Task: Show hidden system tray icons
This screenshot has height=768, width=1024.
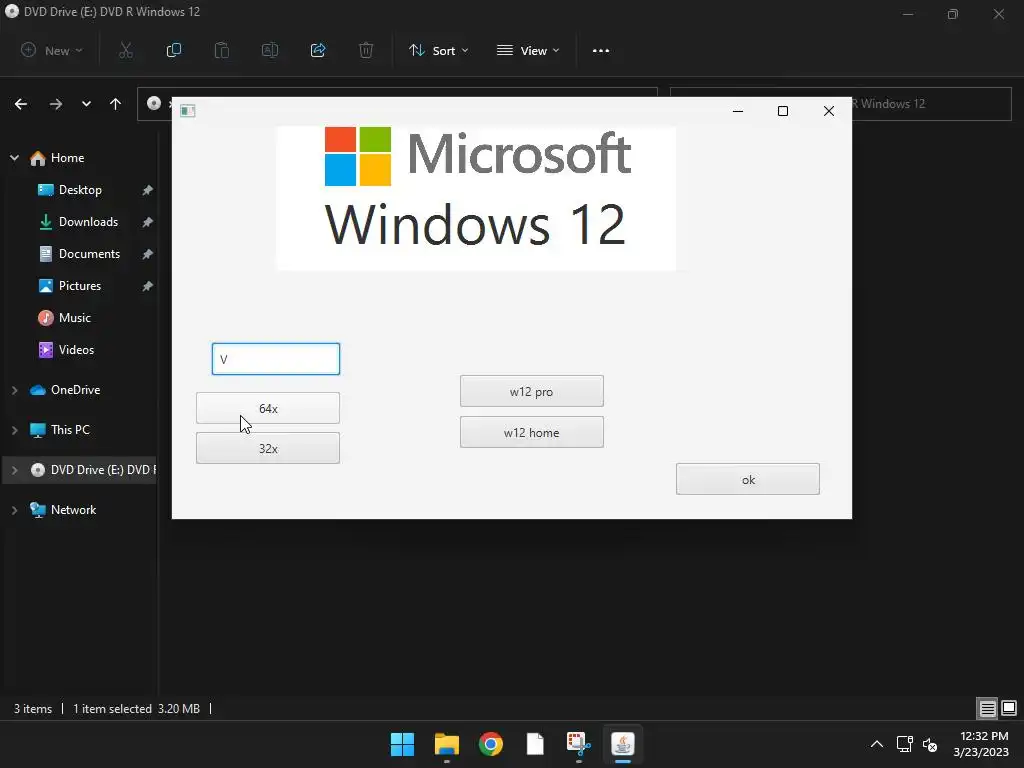Action: pos(877,744)
